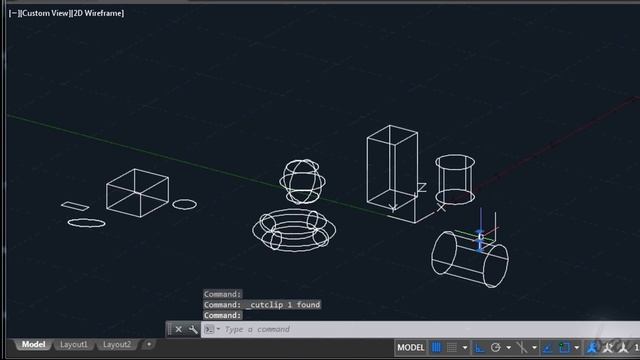Open isometric drafting plane dropdown
This screenshot has height=360, width=640.
(534, 348)
